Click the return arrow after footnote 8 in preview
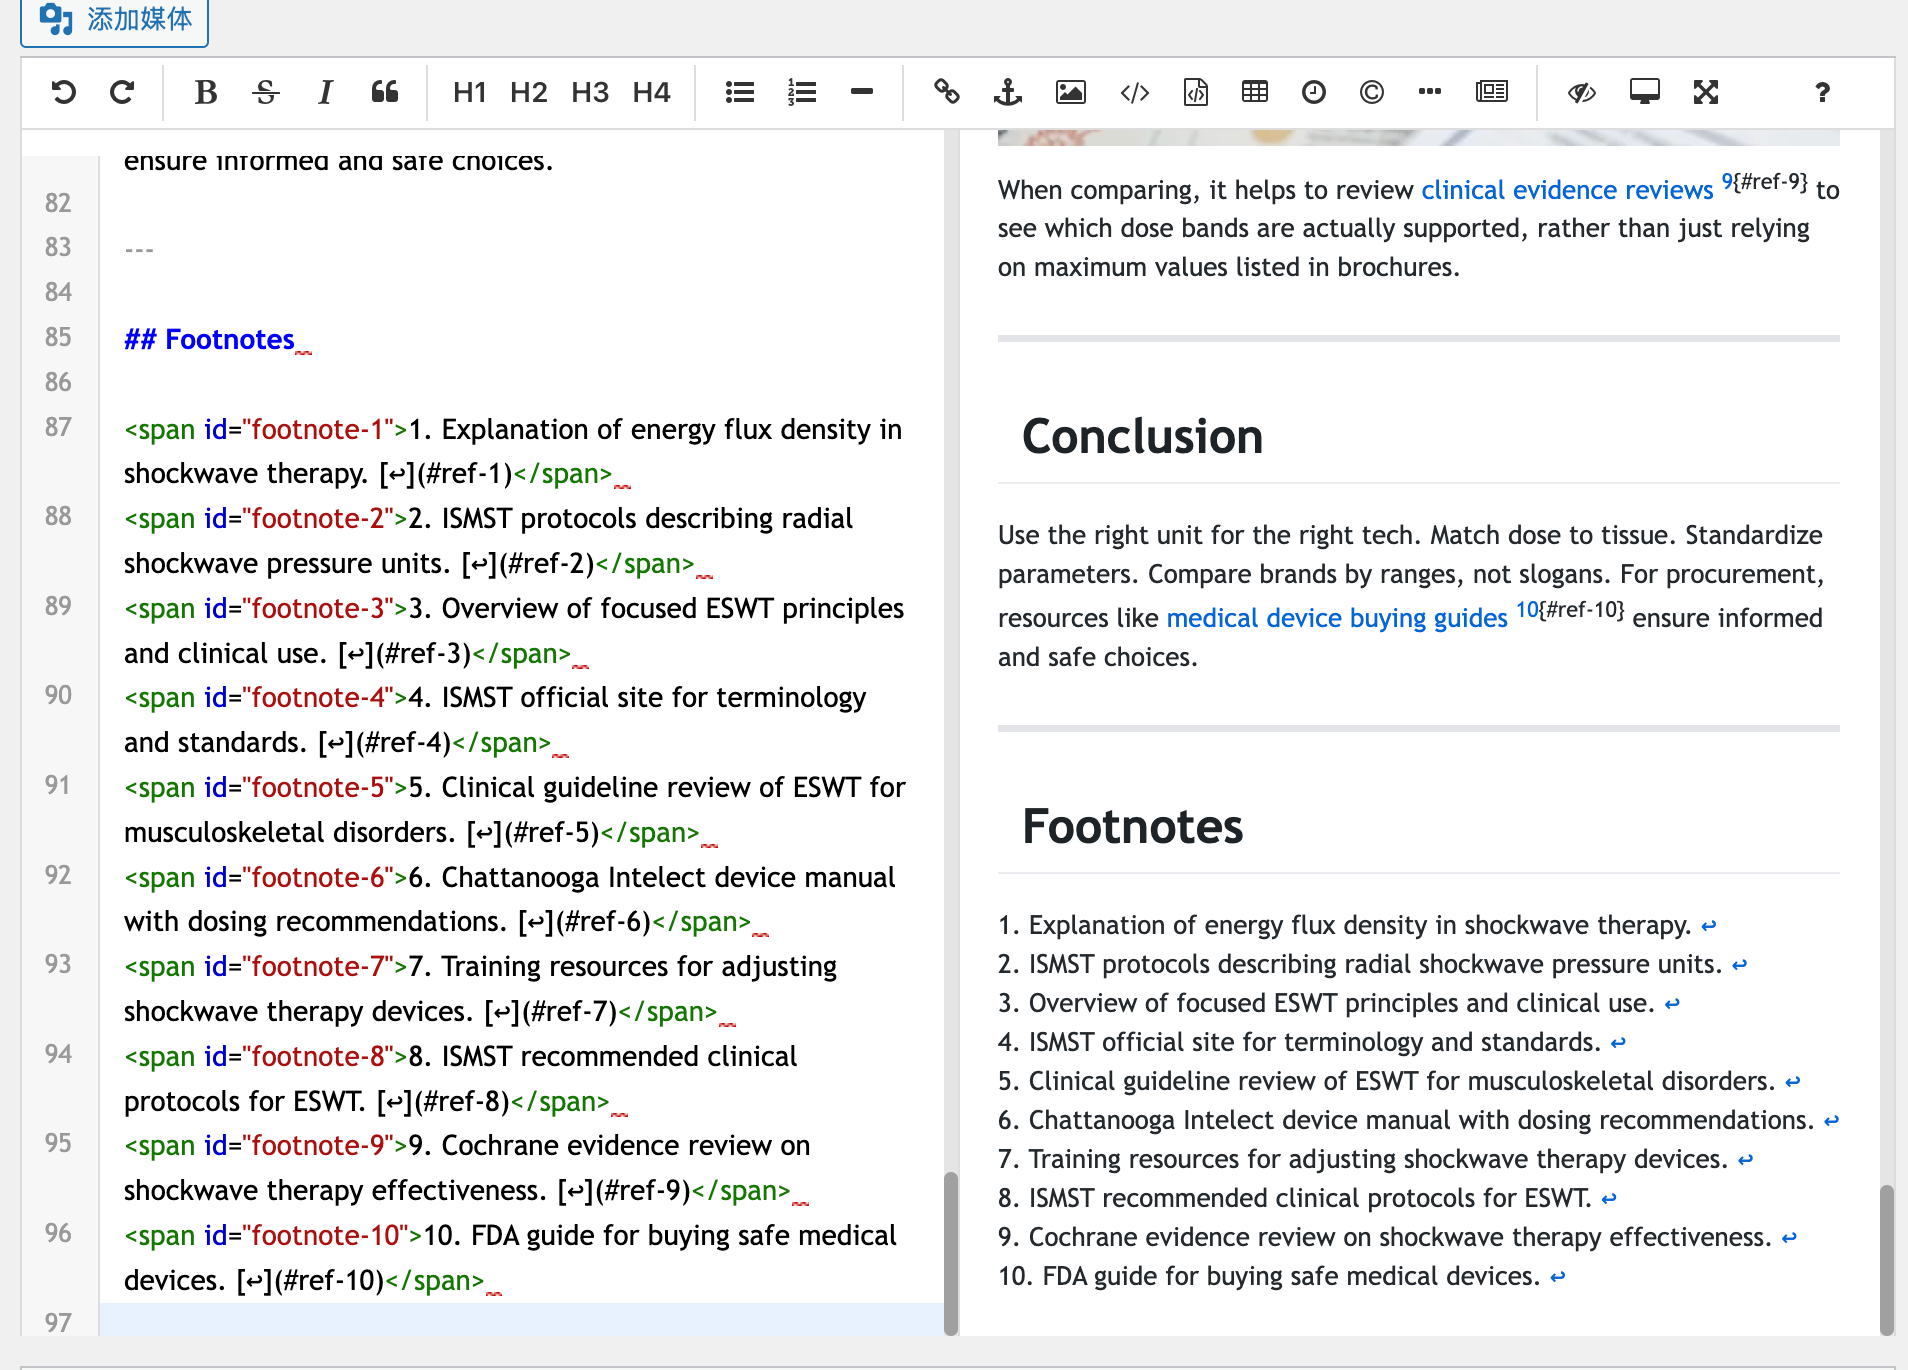This screenshot has height=1370, width=1908. click(x=1609, y=1199)
